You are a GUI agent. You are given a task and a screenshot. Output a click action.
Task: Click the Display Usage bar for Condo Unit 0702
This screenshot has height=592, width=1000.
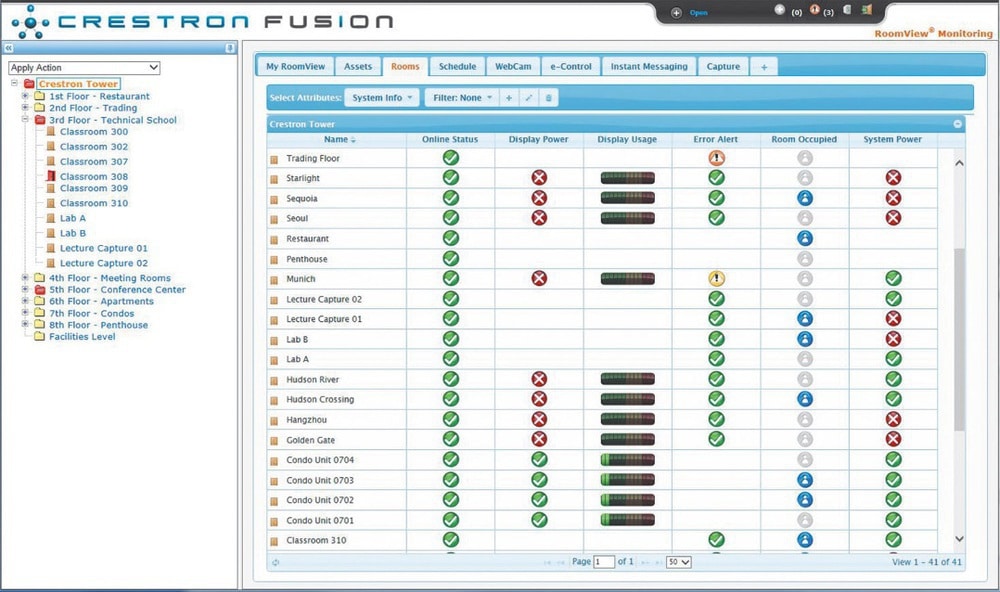(628, 500)
